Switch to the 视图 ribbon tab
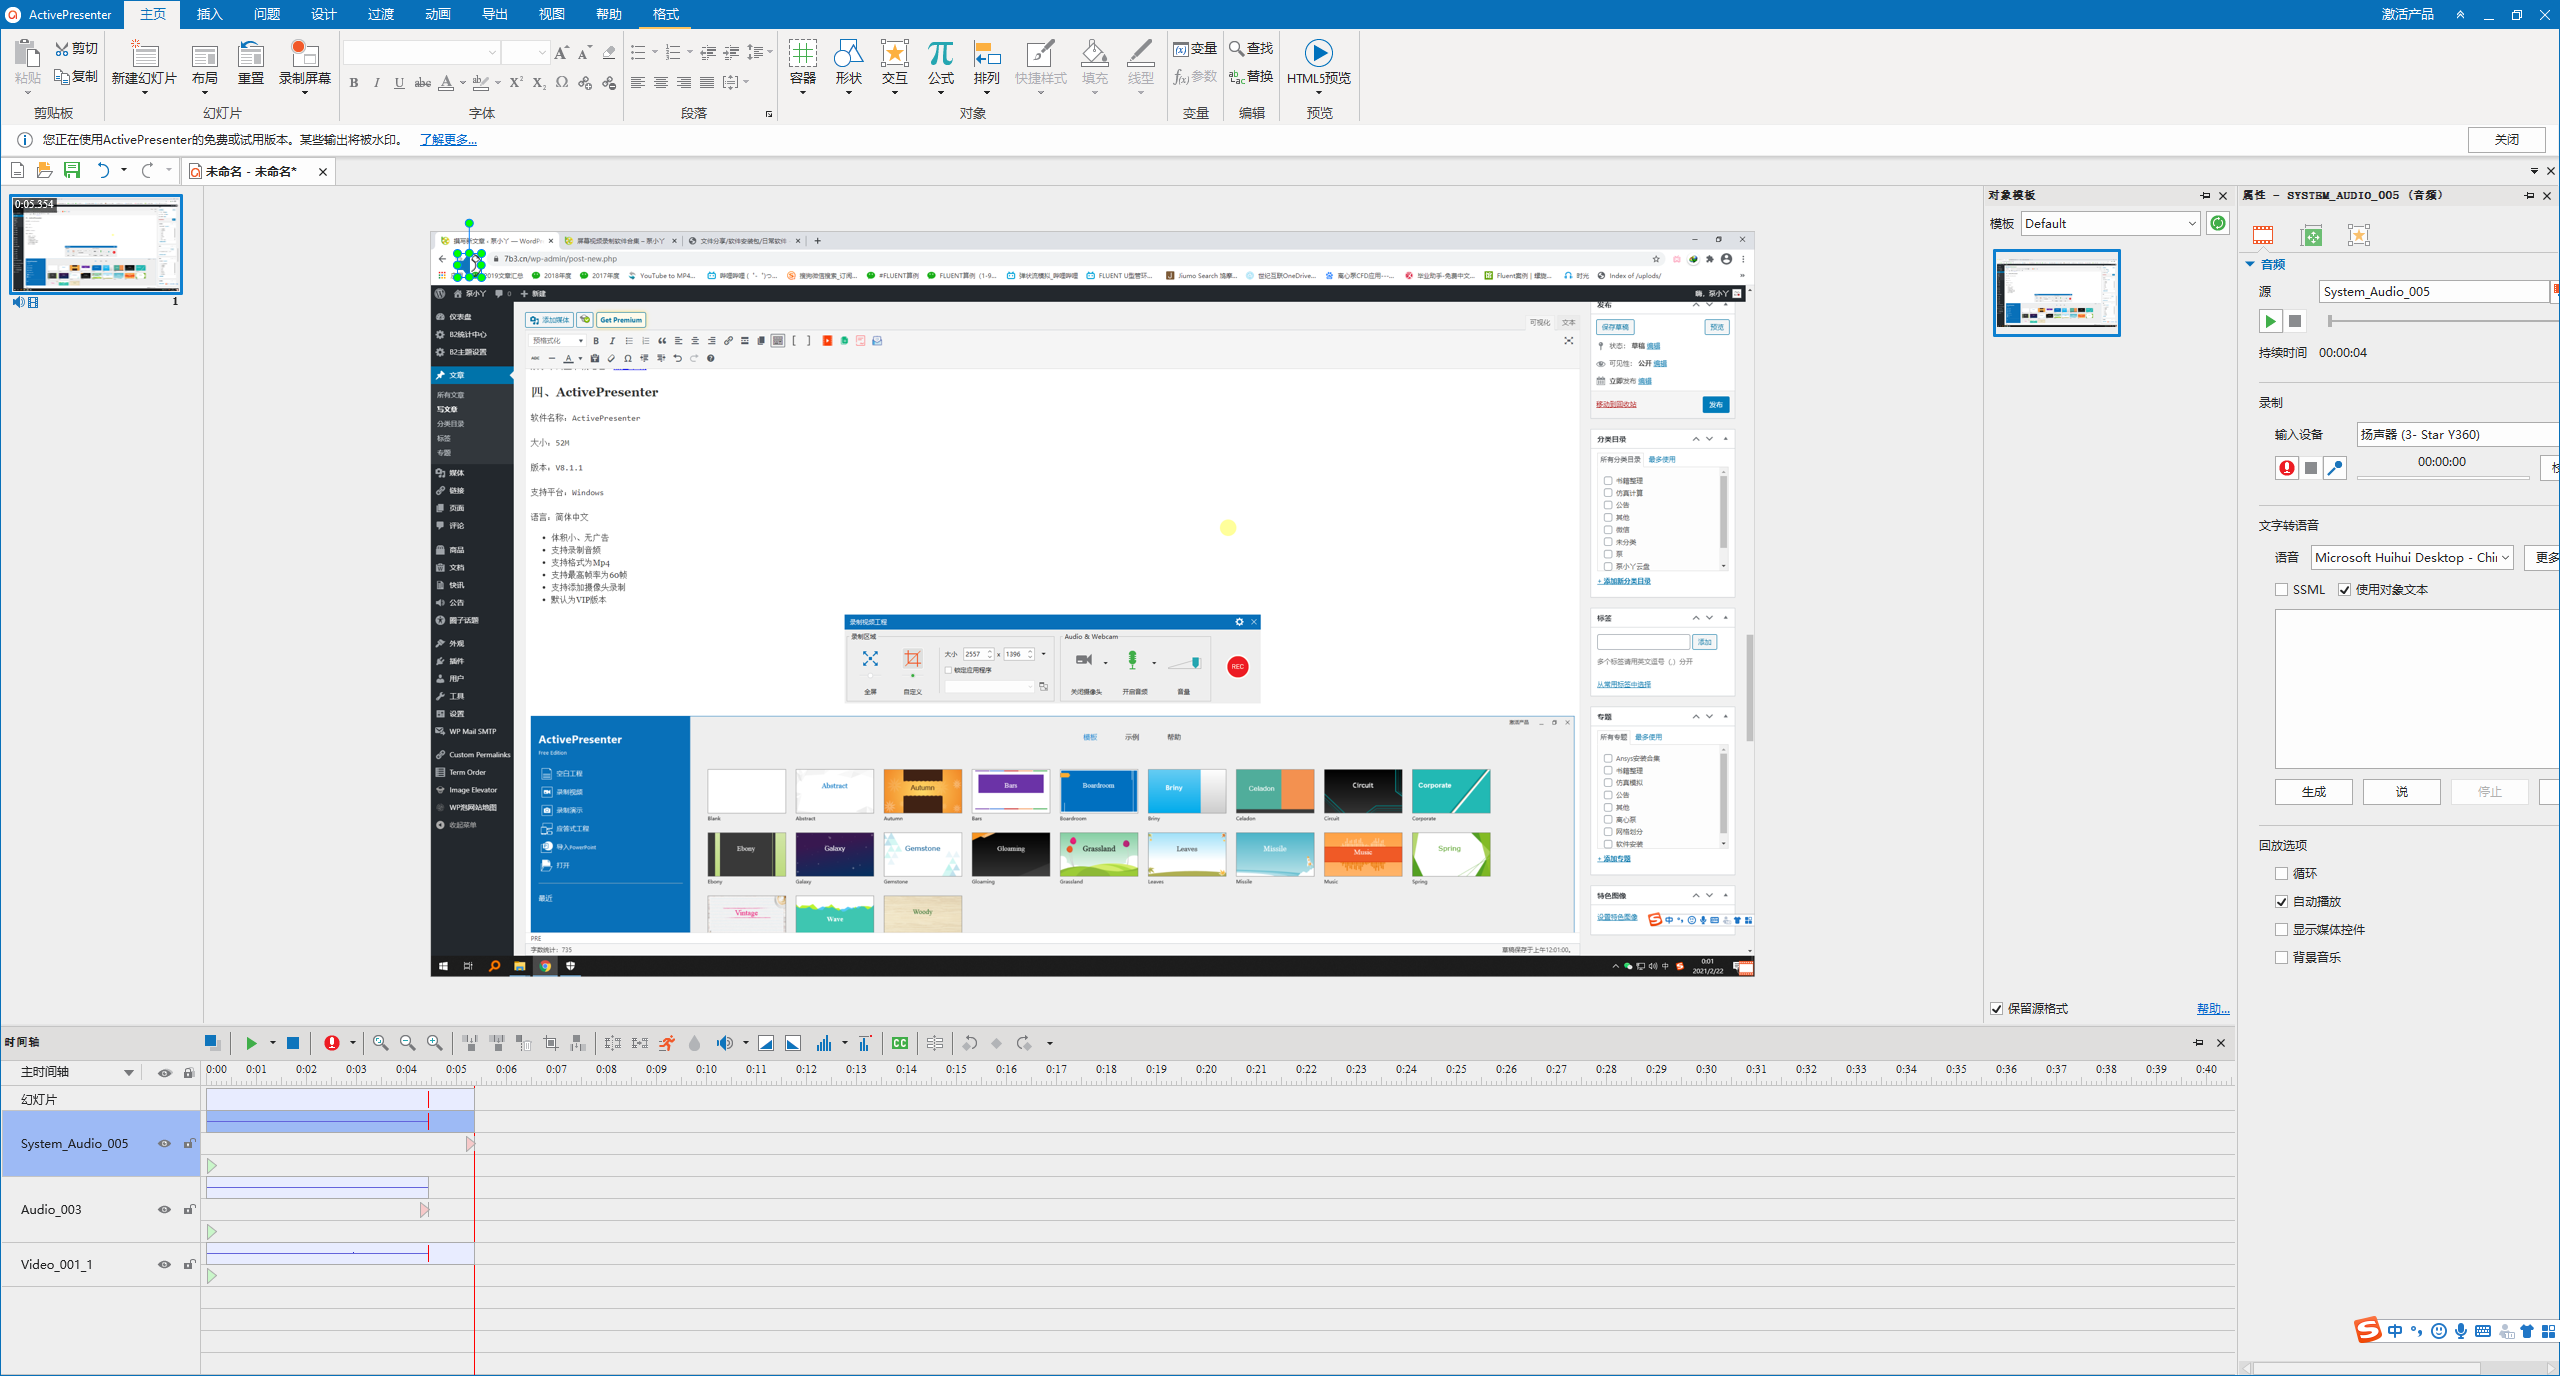2560x1376 pixels. tap(551, 14)
